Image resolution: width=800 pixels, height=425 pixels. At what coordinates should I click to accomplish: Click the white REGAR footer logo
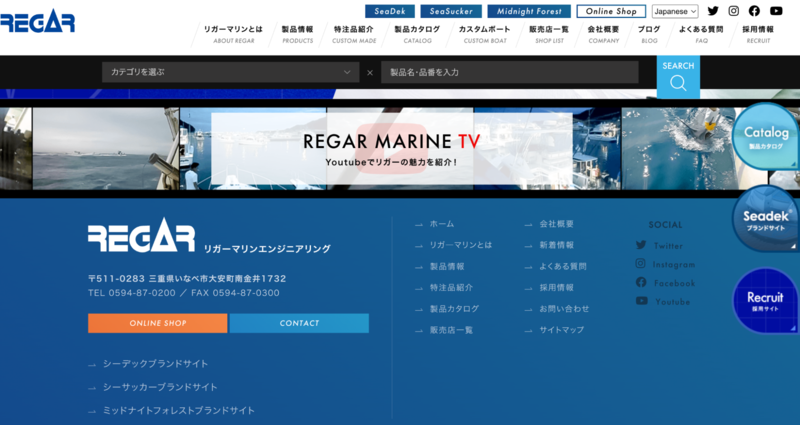[141, 235]
